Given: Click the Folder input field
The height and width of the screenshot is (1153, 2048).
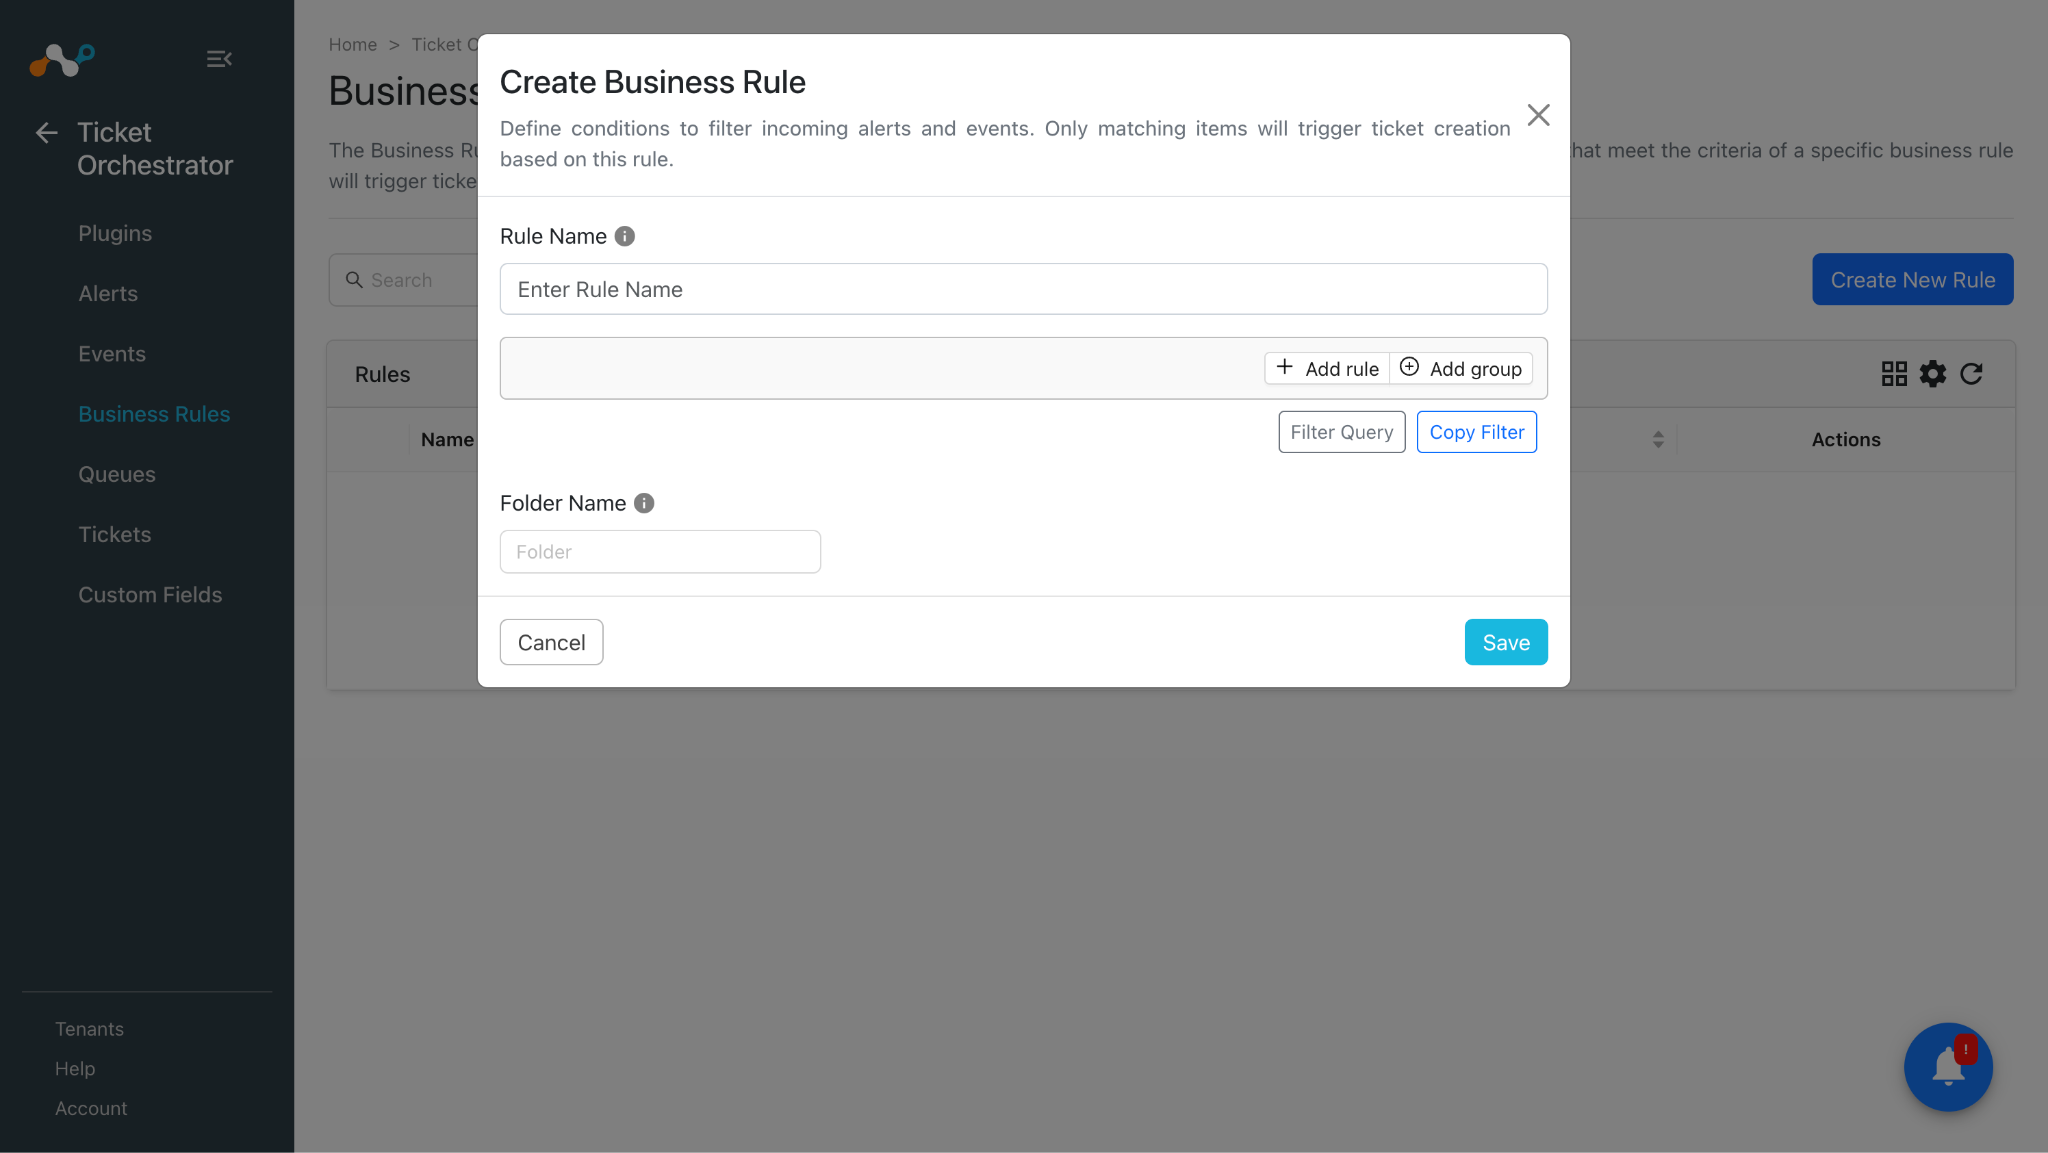Looking at the screenshot, I should pyautogui.click(x=660, y=552).
